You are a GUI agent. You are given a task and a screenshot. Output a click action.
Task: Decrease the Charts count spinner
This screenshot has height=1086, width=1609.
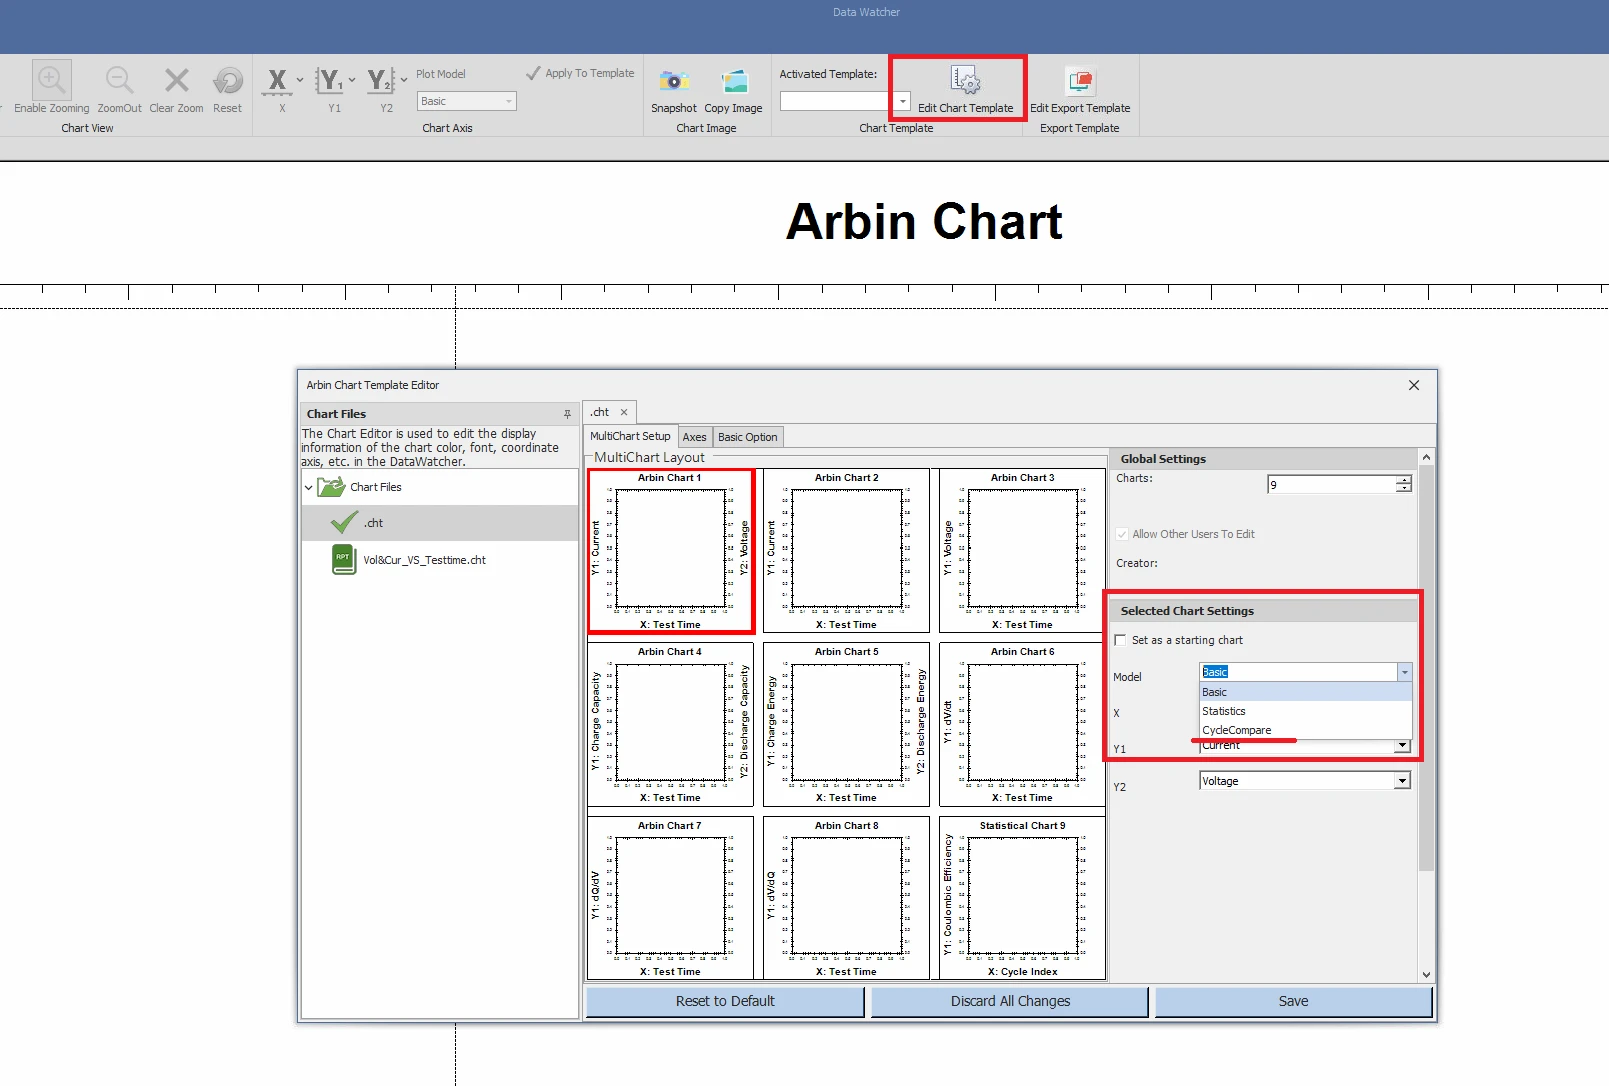pyautogui.click(x=1404, y=488)
